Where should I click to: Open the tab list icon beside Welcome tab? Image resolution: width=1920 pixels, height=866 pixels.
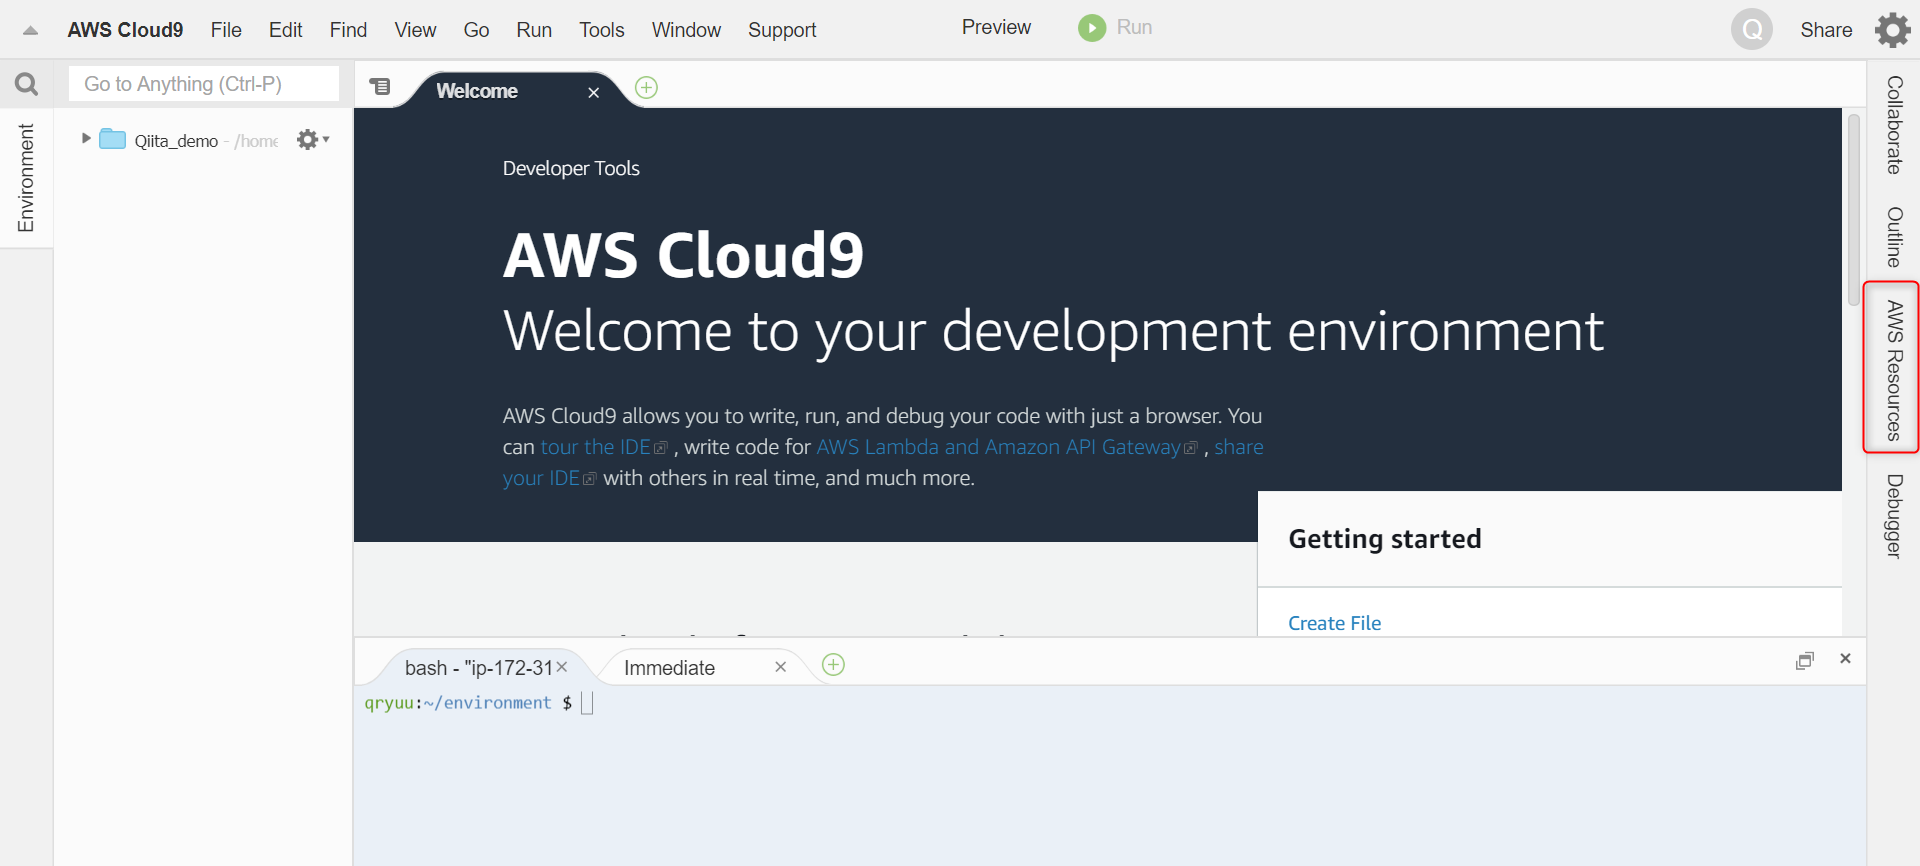[380, 87]
